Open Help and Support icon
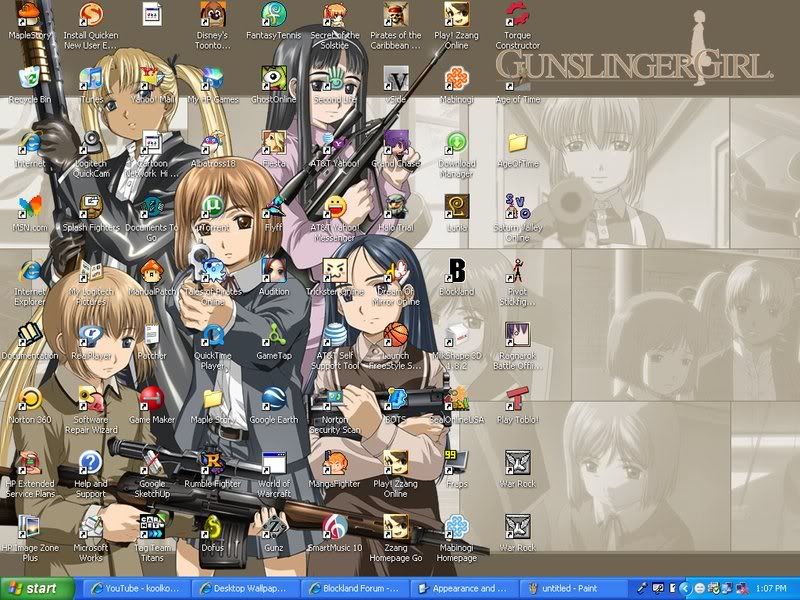This screenshot has width=800, height=600. pyautogui.click(x=91, y=463)
